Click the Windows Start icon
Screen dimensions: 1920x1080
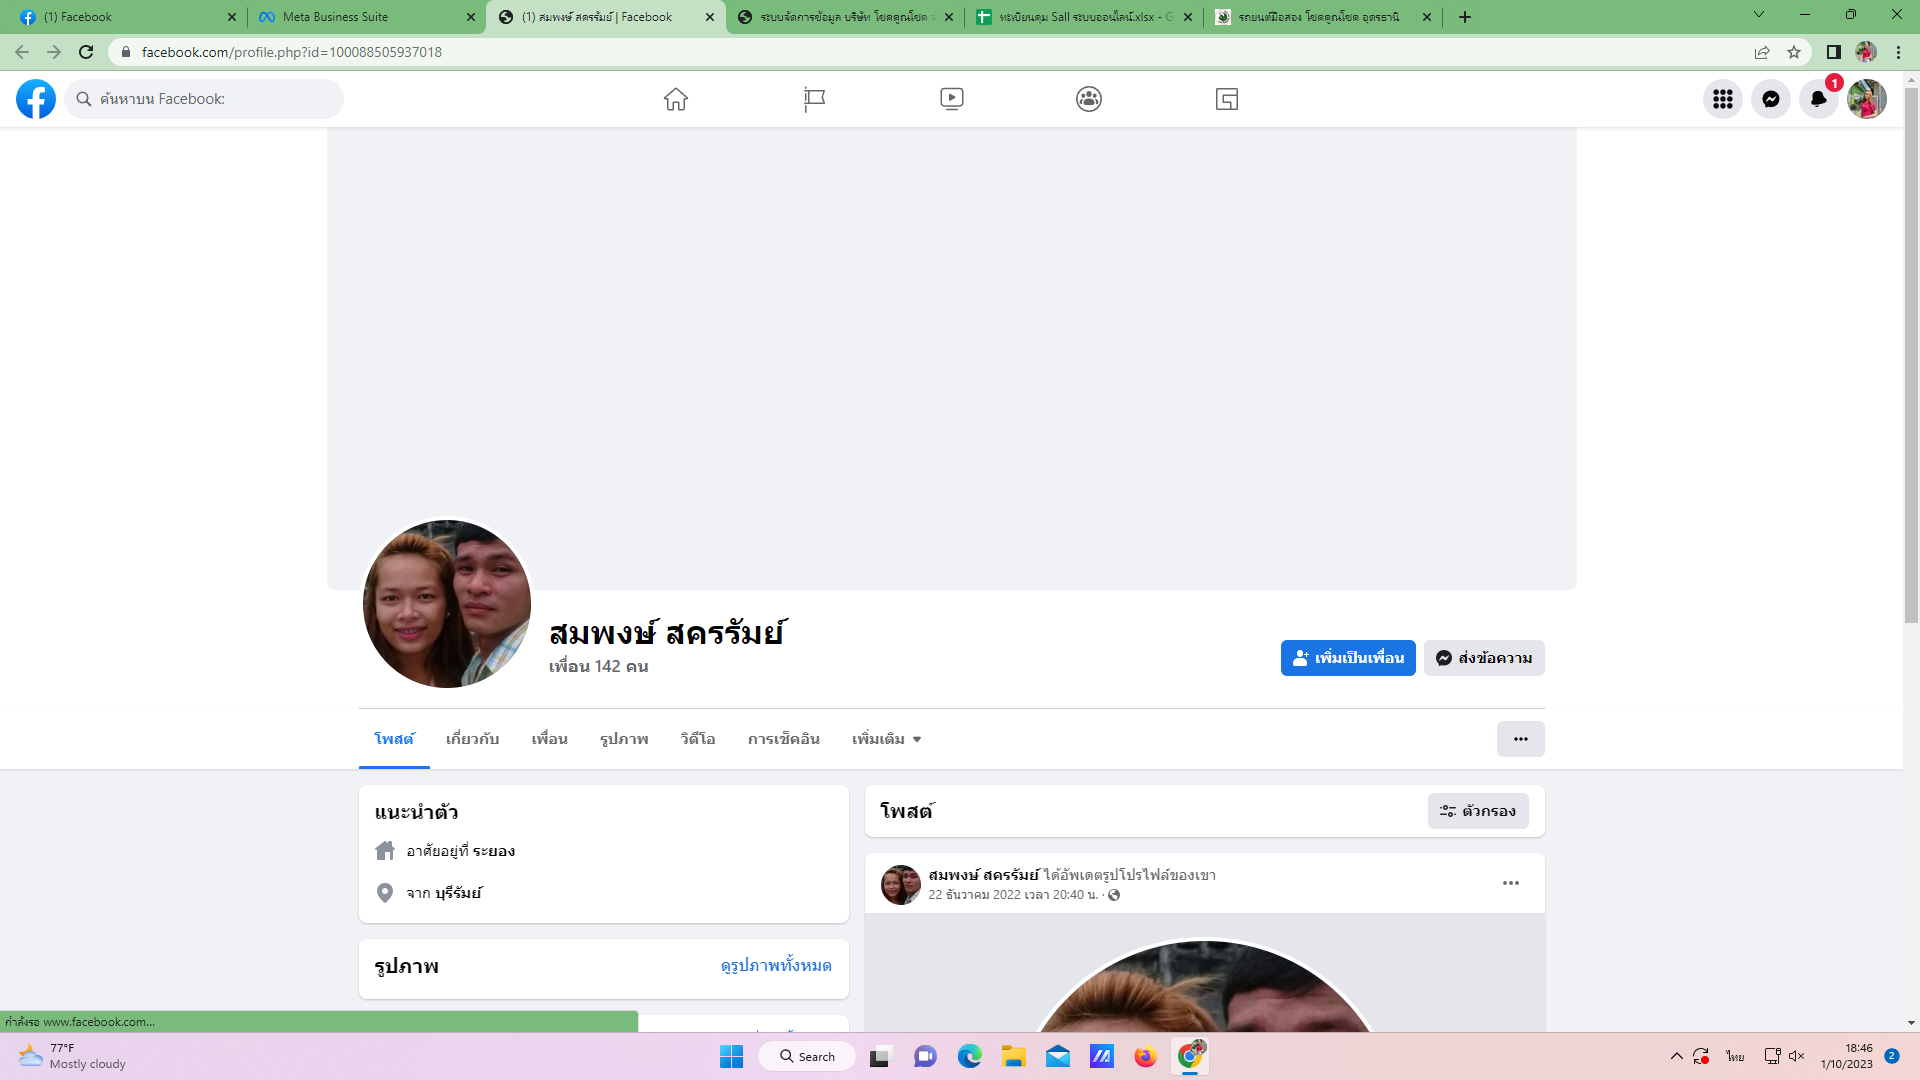pos(732,1056)
